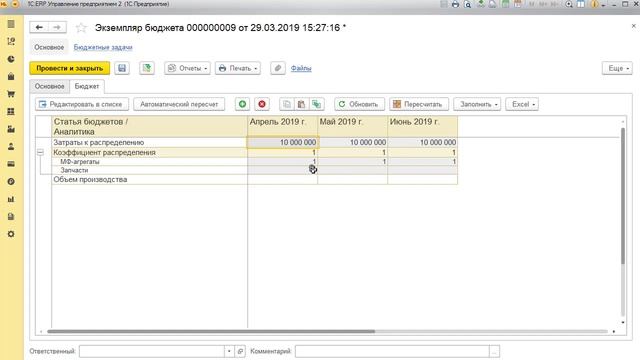Click the horizontal scrollbar thumb
Image resolution: width=640 pixels, height=360 pixels.
tap(211, 331)
